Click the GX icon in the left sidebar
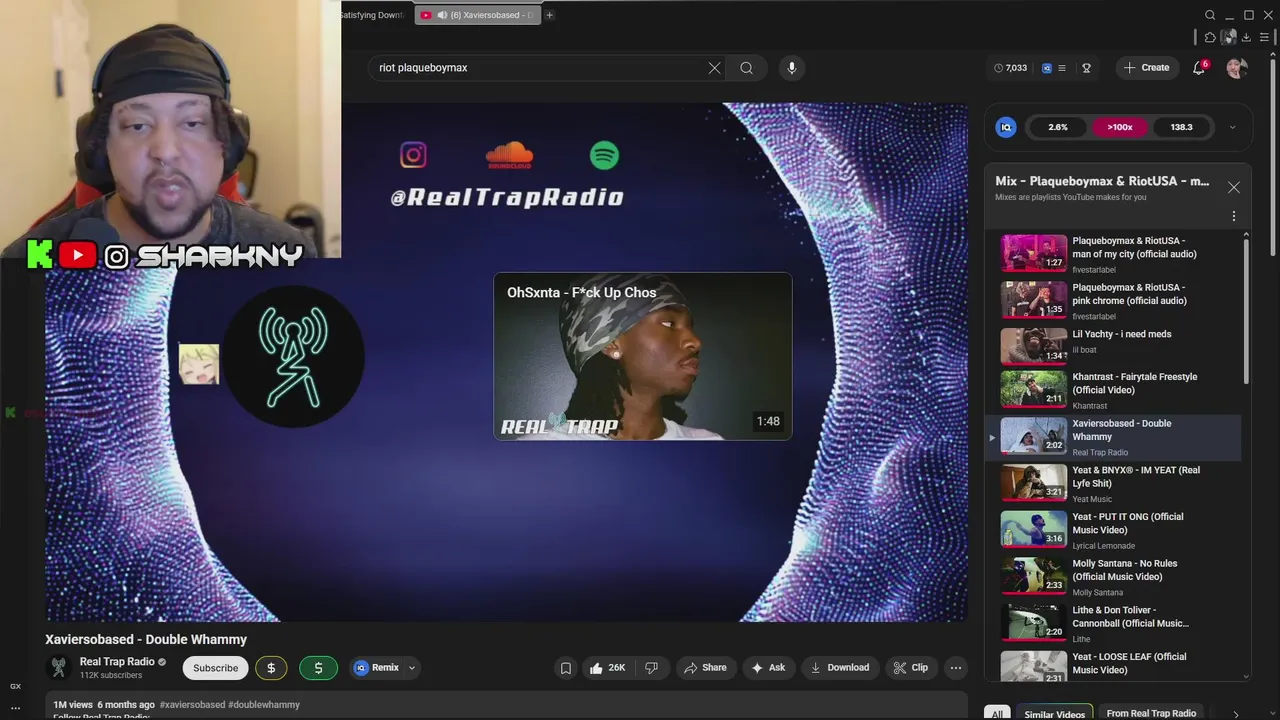The width and height of the screenshot is (1280, 720). (15, 686)
